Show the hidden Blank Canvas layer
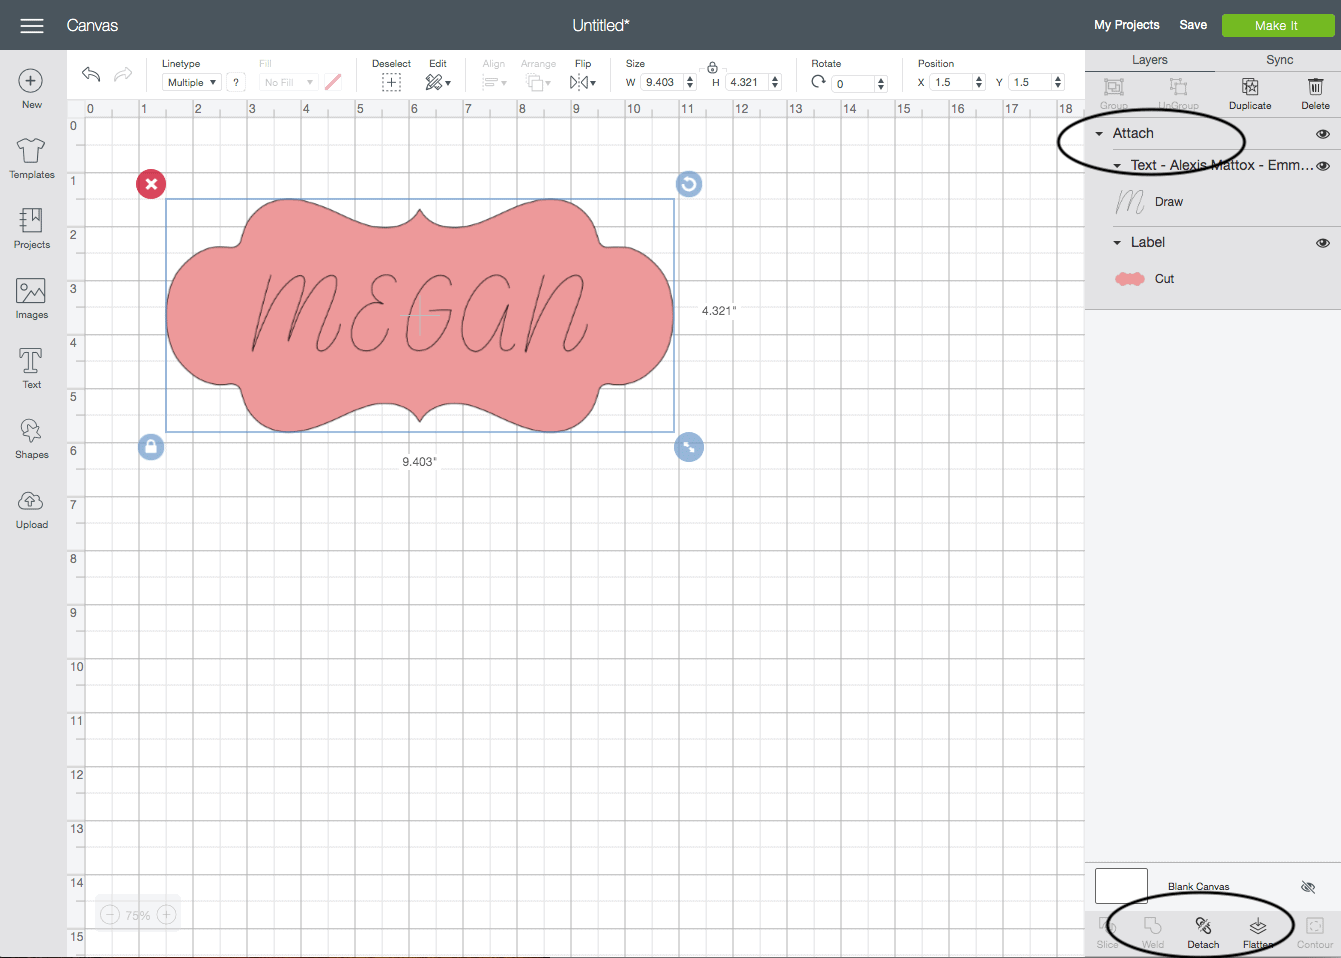This screenshot has width=1341, height=958. coord(1307,887)
